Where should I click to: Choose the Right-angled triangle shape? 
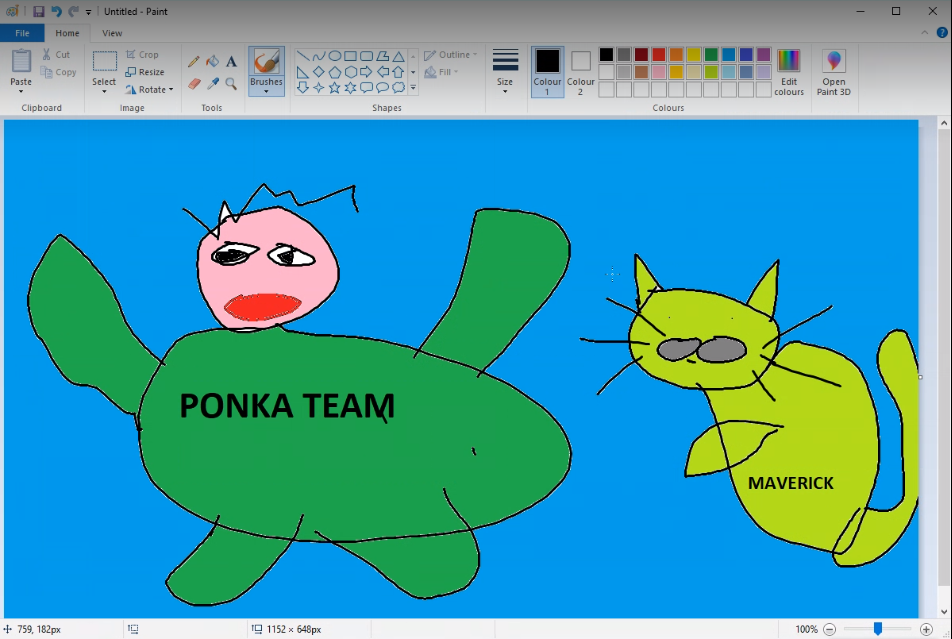coord(302,72)
